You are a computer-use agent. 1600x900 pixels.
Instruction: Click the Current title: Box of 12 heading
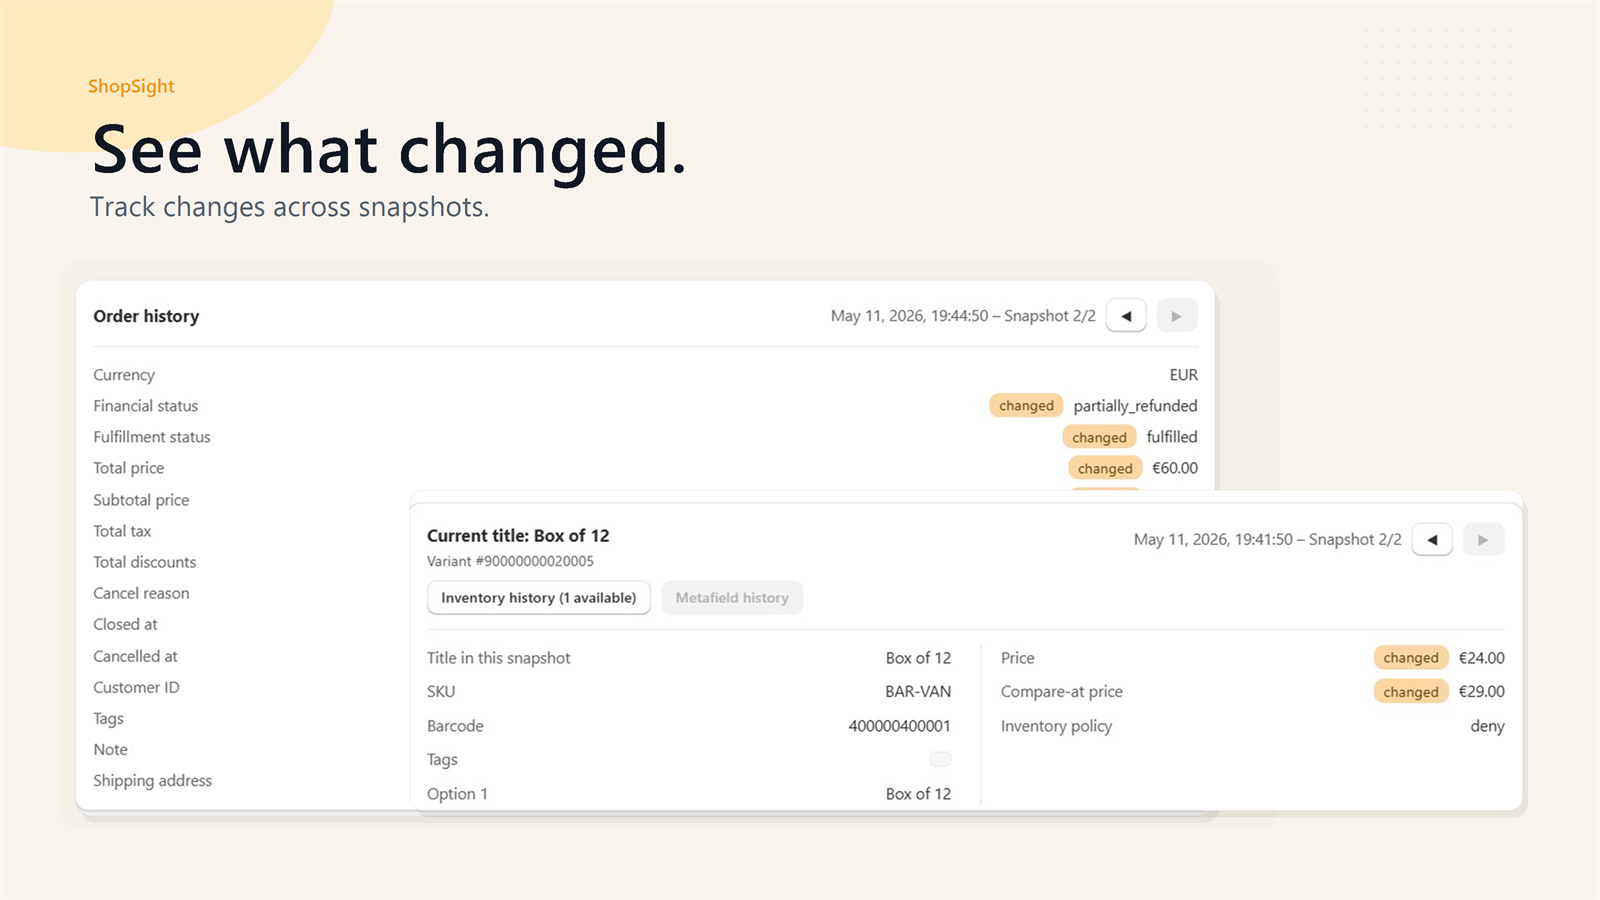518,536
